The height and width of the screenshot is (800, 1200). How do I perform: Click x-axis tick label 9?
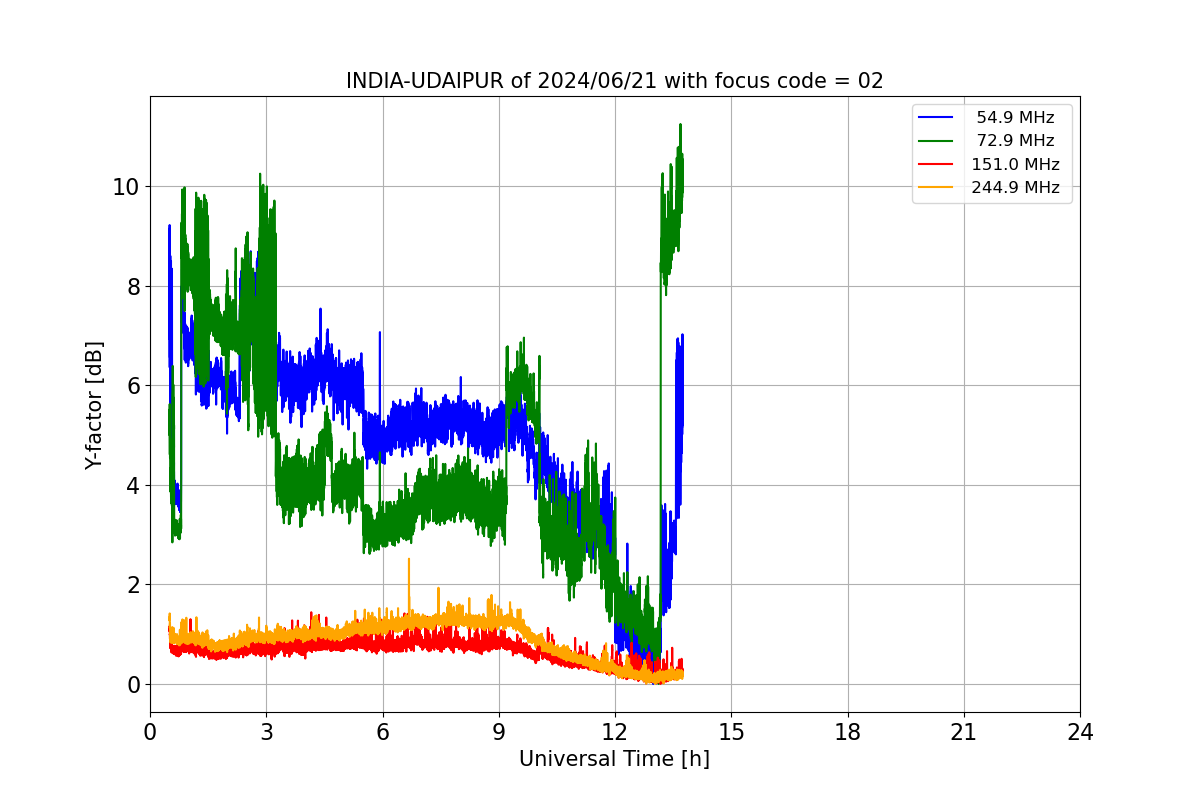(499, 732)
